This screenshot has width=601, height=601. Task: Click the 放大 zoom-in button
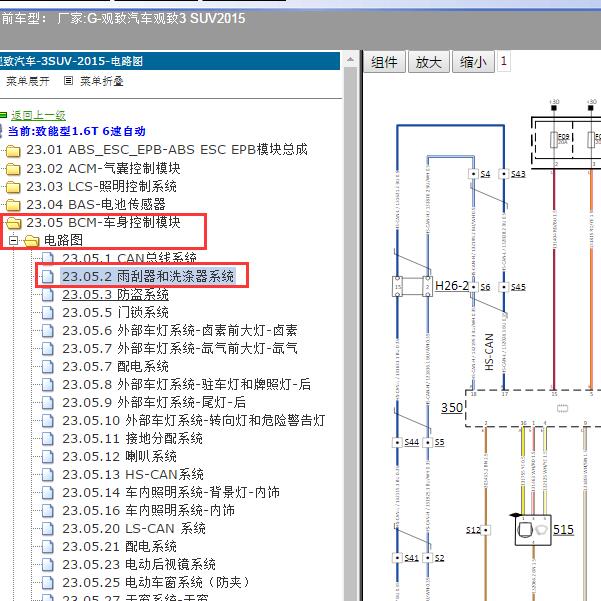tap(429, 62)
